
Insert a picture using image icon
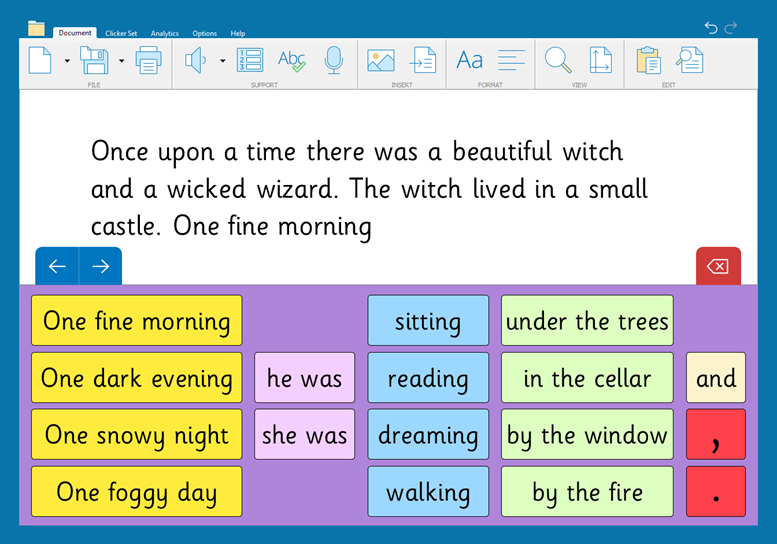tap(381, 61)
